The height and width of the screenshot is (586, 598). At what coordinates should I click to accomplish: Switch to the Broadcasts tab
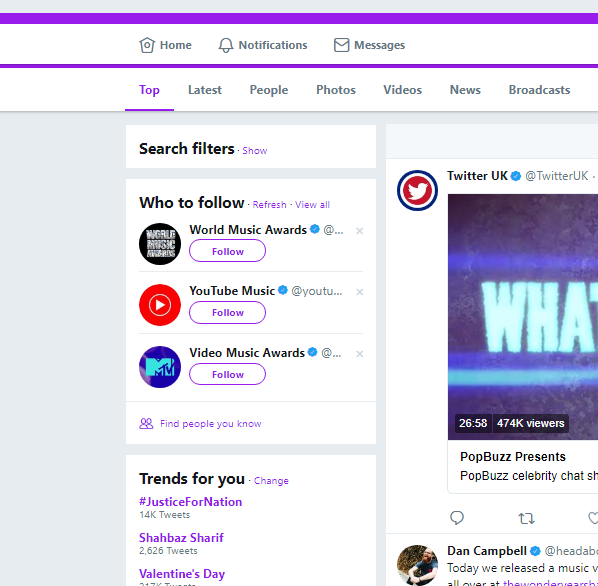[x=539, y=90]
